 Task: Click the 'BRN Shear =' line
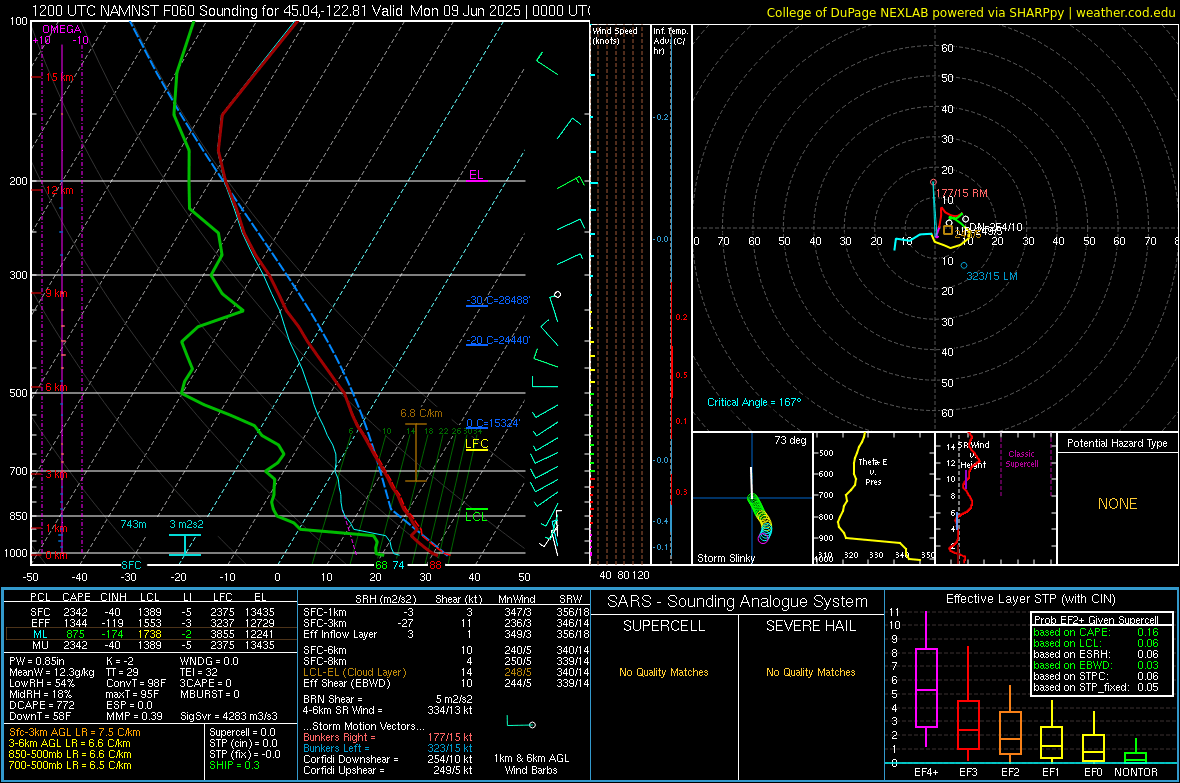pyautogui.click(x=388, y=699)
